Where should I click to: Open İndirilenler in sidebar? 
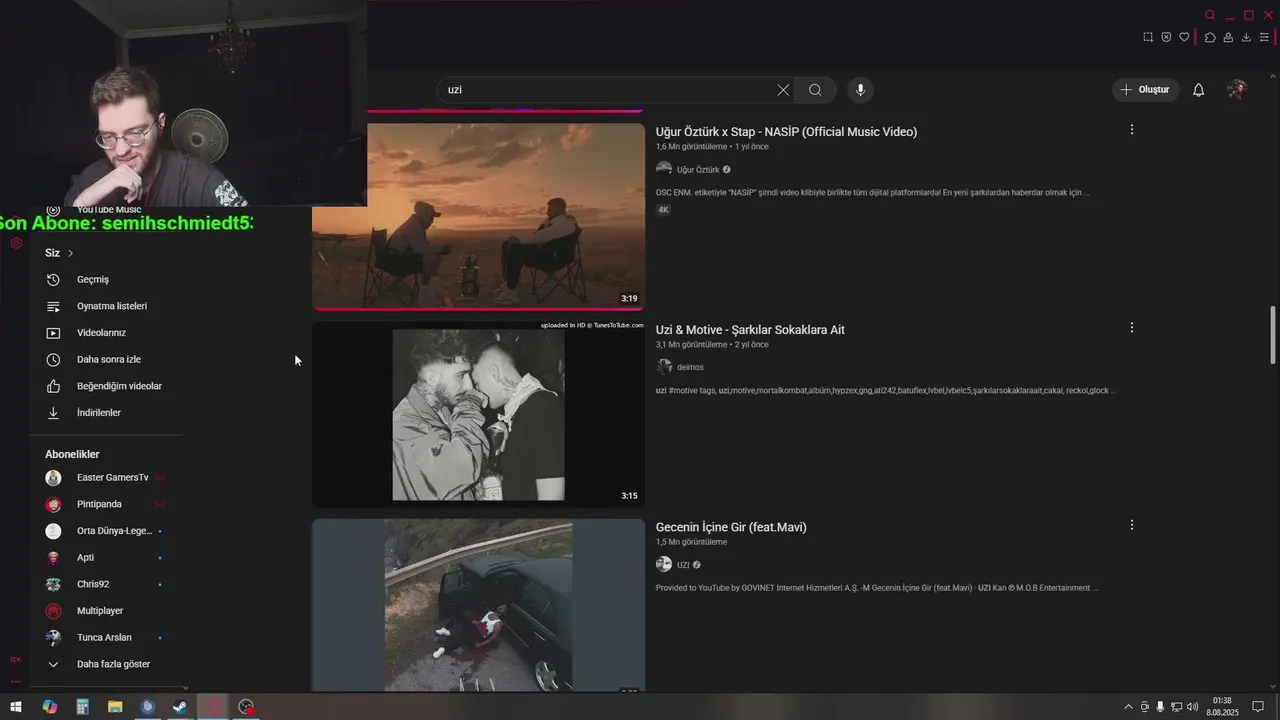(x=105, y=412)
